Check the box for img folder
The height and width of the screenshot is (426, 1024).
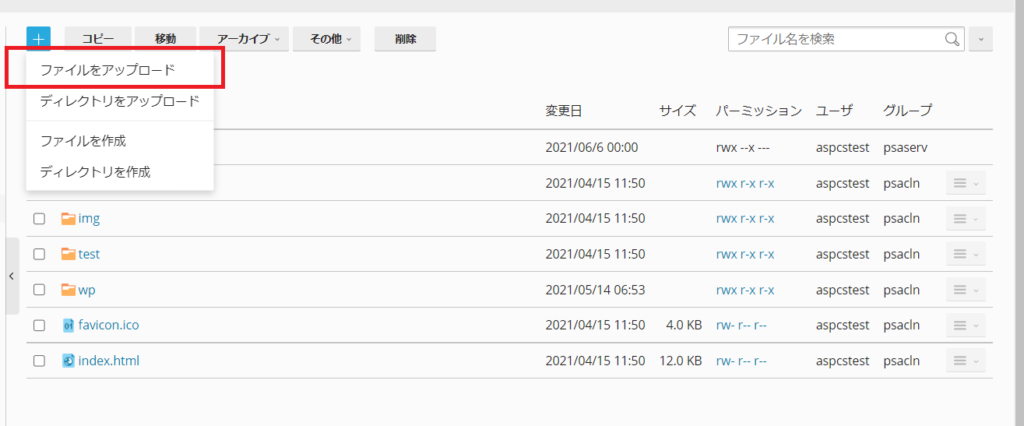39,219
